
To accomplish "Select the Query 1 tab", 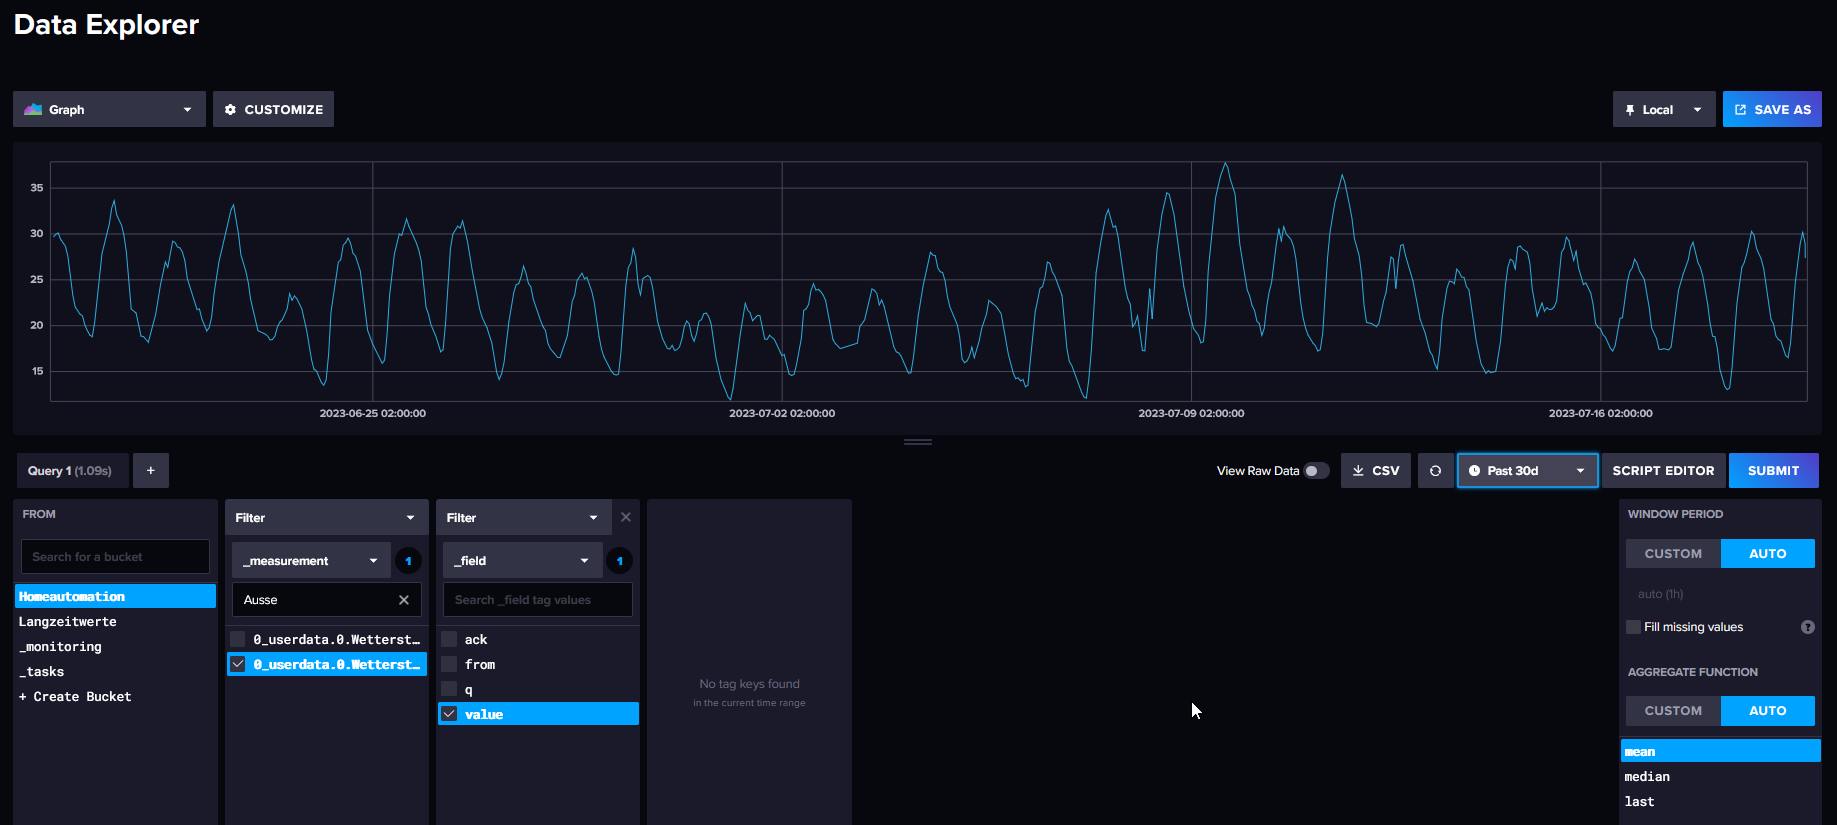I will (72, 471).
